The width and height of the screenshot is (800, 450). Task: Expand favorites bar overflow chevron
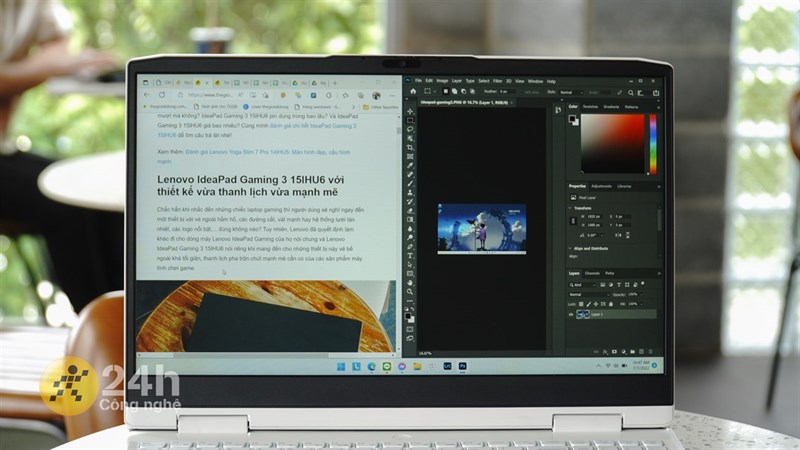coord(354,107)
